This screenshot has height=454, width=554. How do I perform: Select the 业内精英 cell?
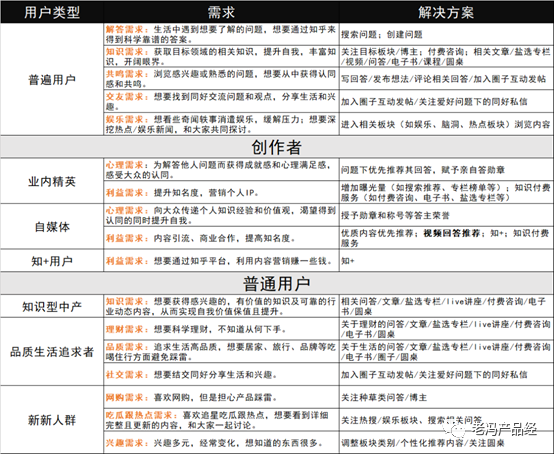(52, 181)
